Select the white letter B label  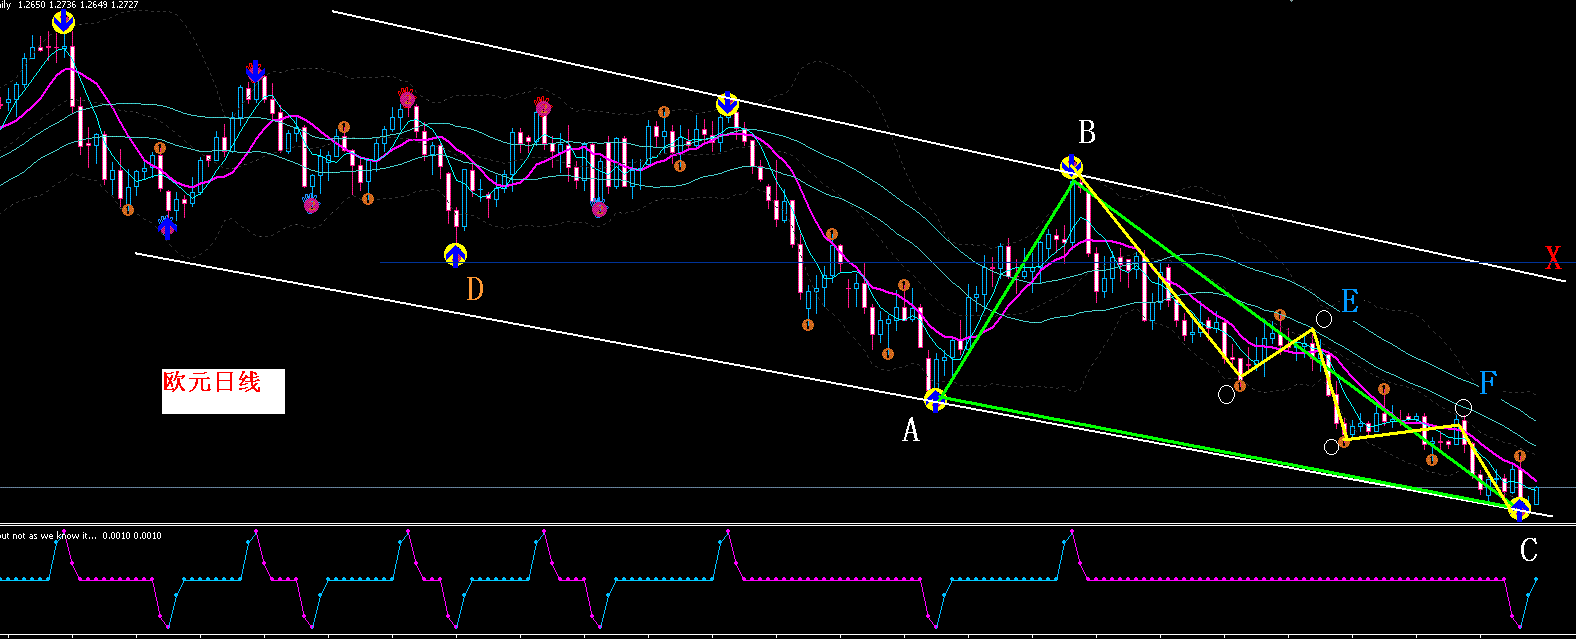(1086, 131)
